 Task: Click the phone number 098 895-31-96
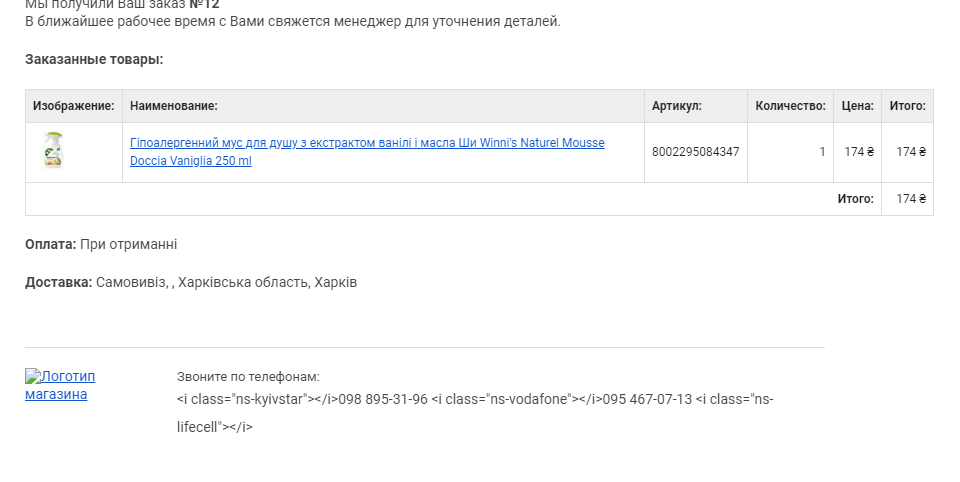[x=383, y=399]
